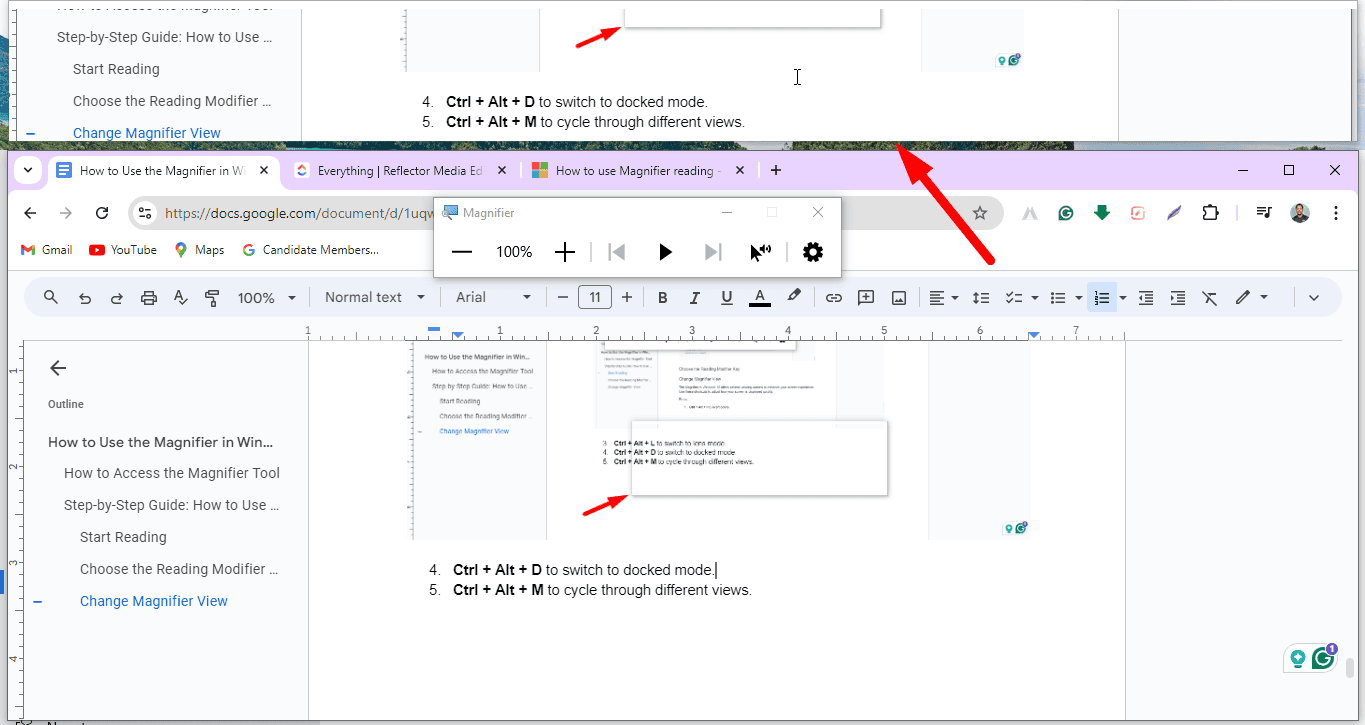Switch to How to use Magnifier reading tab
Viewport: 1365px width, 725px height.
(634, 171)
